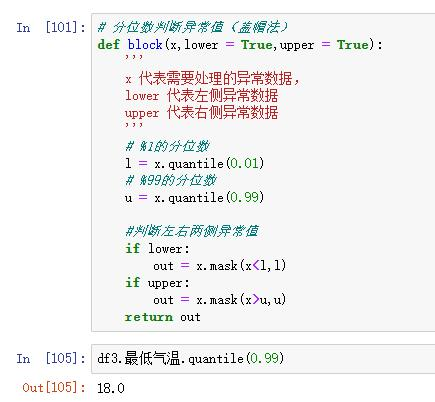Click the docstring line lower 代表左侧异常数据
The image size is (435, 402).
tap(202, 95)
